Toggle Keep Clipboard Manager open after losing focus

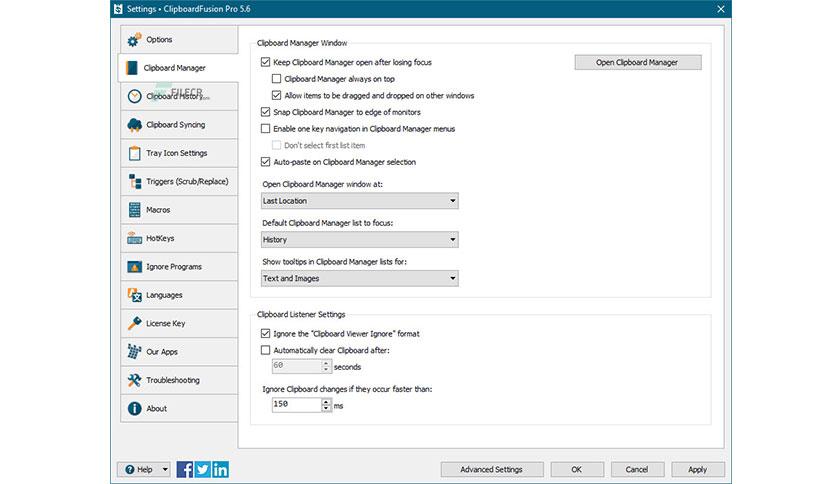[266, 62]
